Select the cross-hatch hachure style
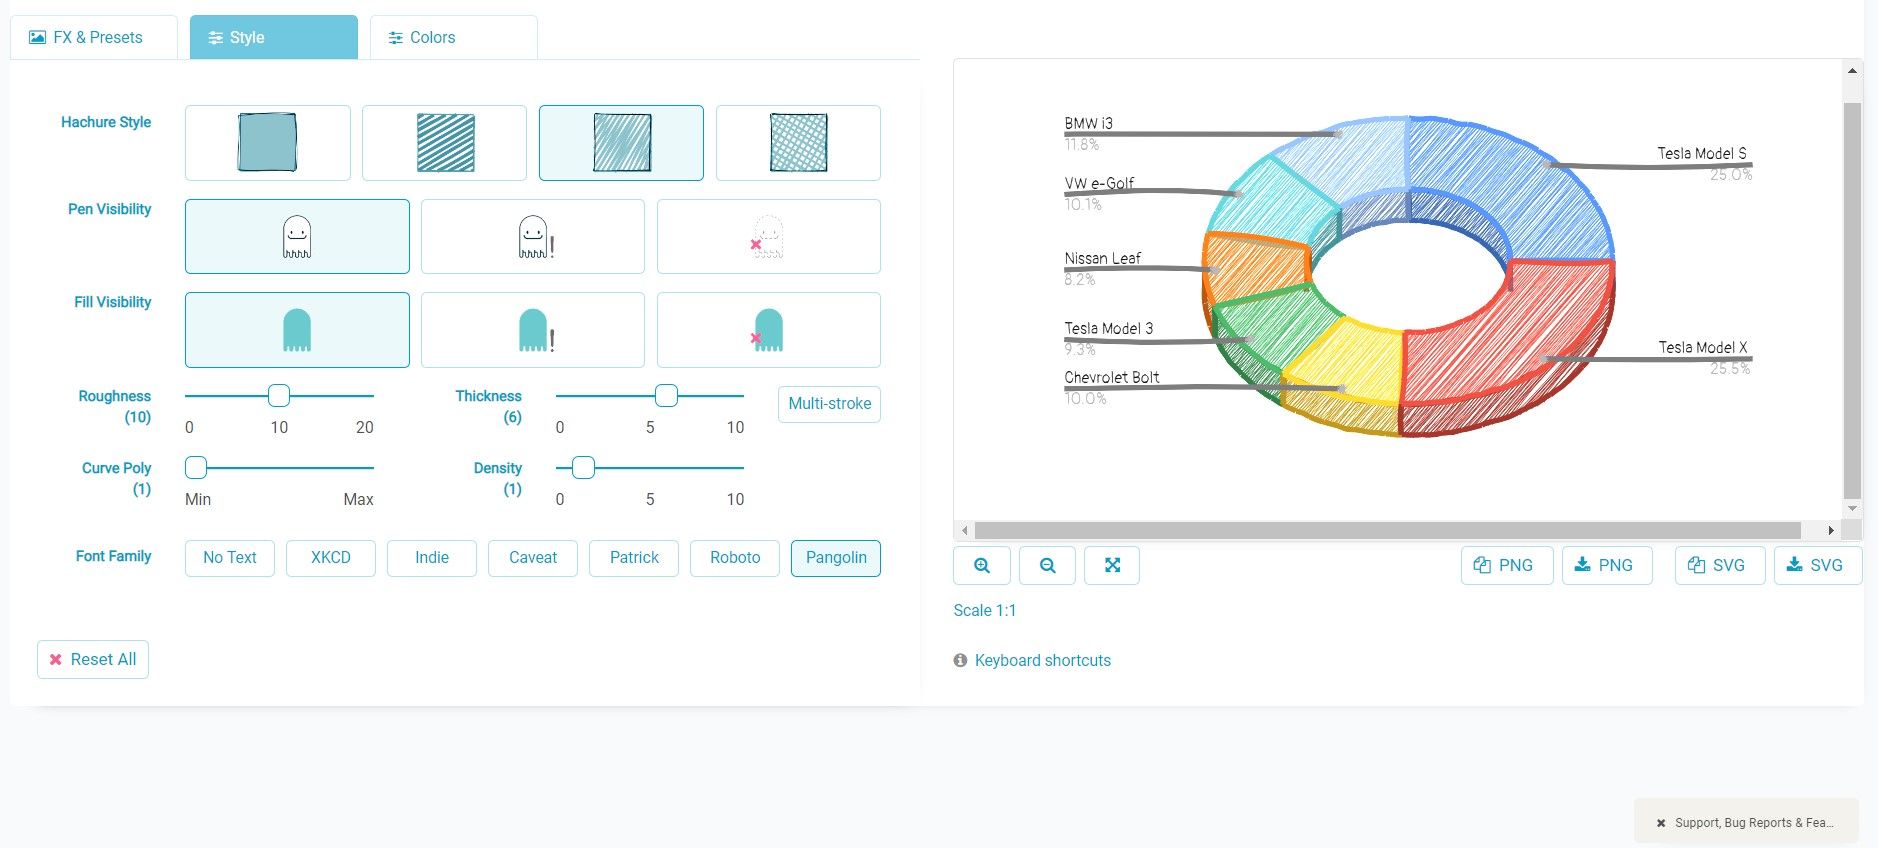 pos(798,143)
